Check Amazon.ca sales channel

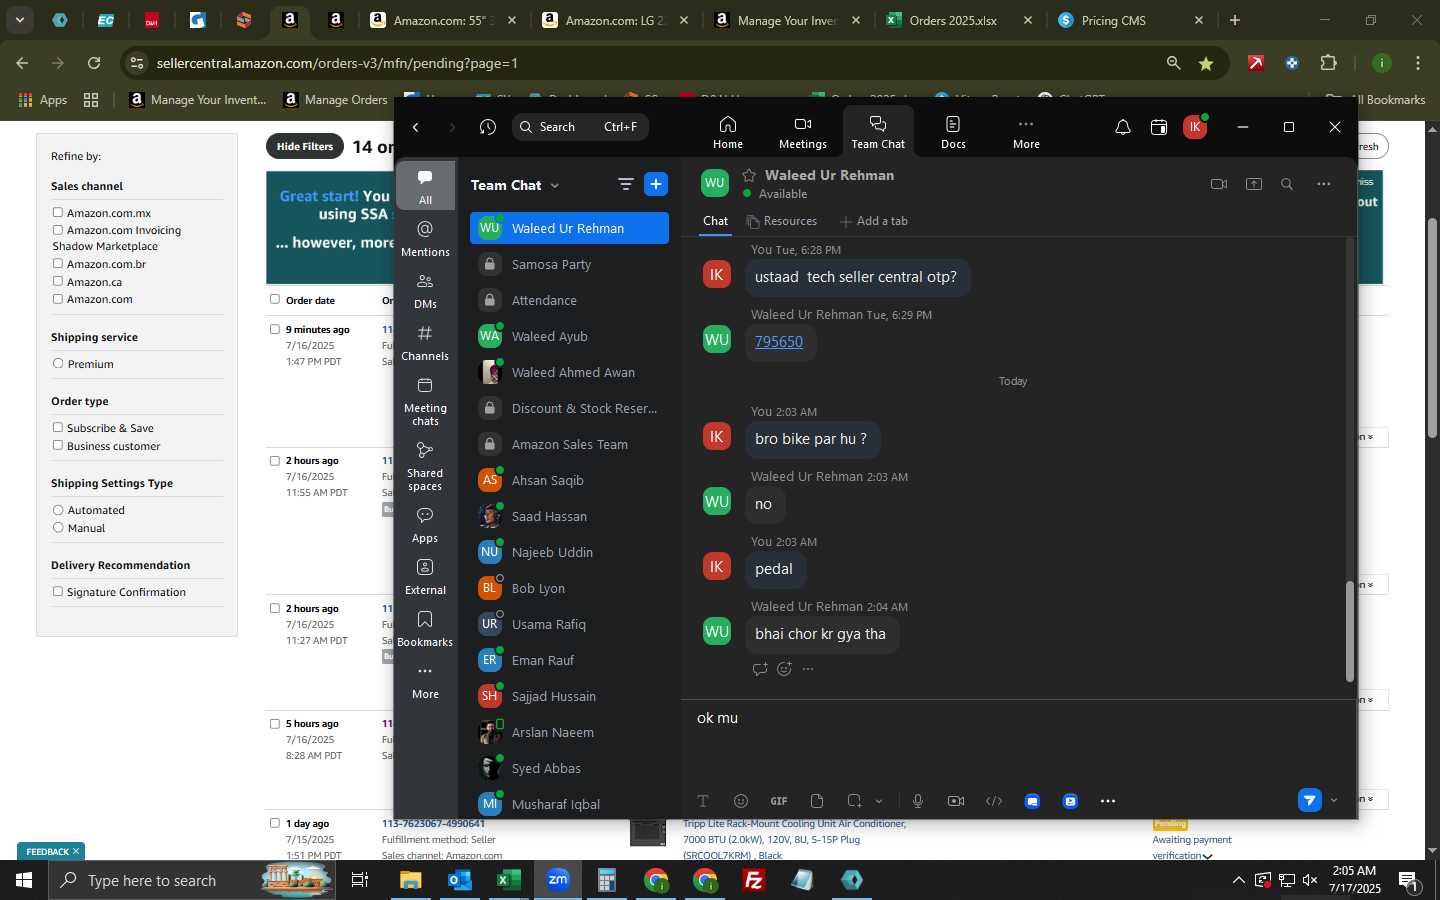[x=58, y=281]
